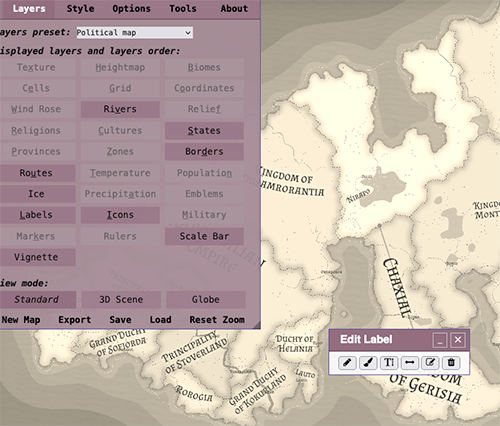
Task: Click the Nirapo label on the map
Action: click(359, 196)
